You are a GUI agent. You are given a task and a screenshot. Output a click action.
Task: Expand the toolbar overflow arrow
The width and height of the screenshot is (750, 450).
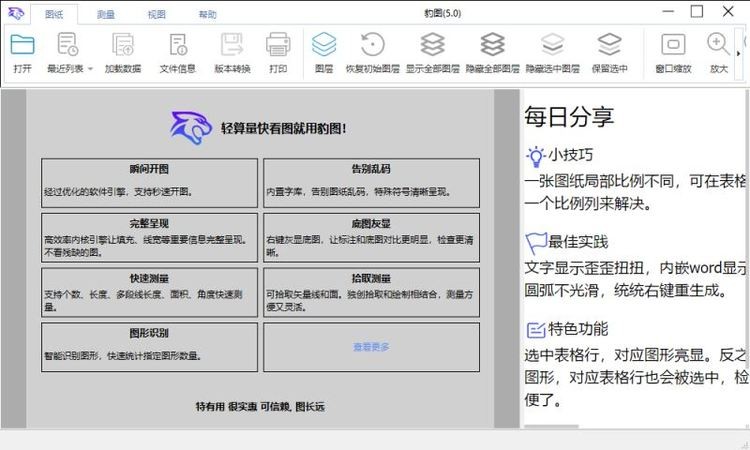tap(739, 54)
